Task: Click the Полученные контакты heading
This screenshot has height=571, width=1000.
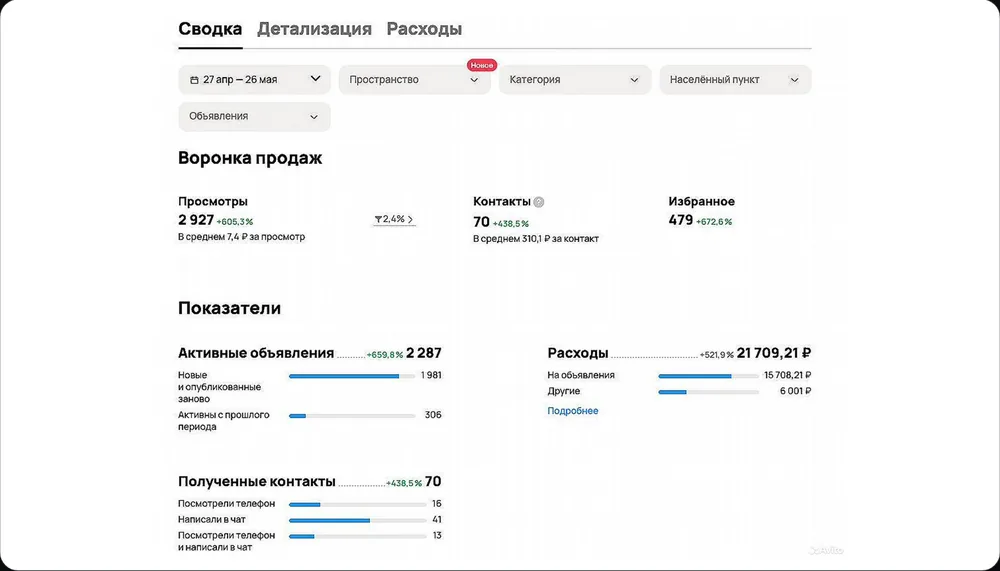Action: click(256, 482)
